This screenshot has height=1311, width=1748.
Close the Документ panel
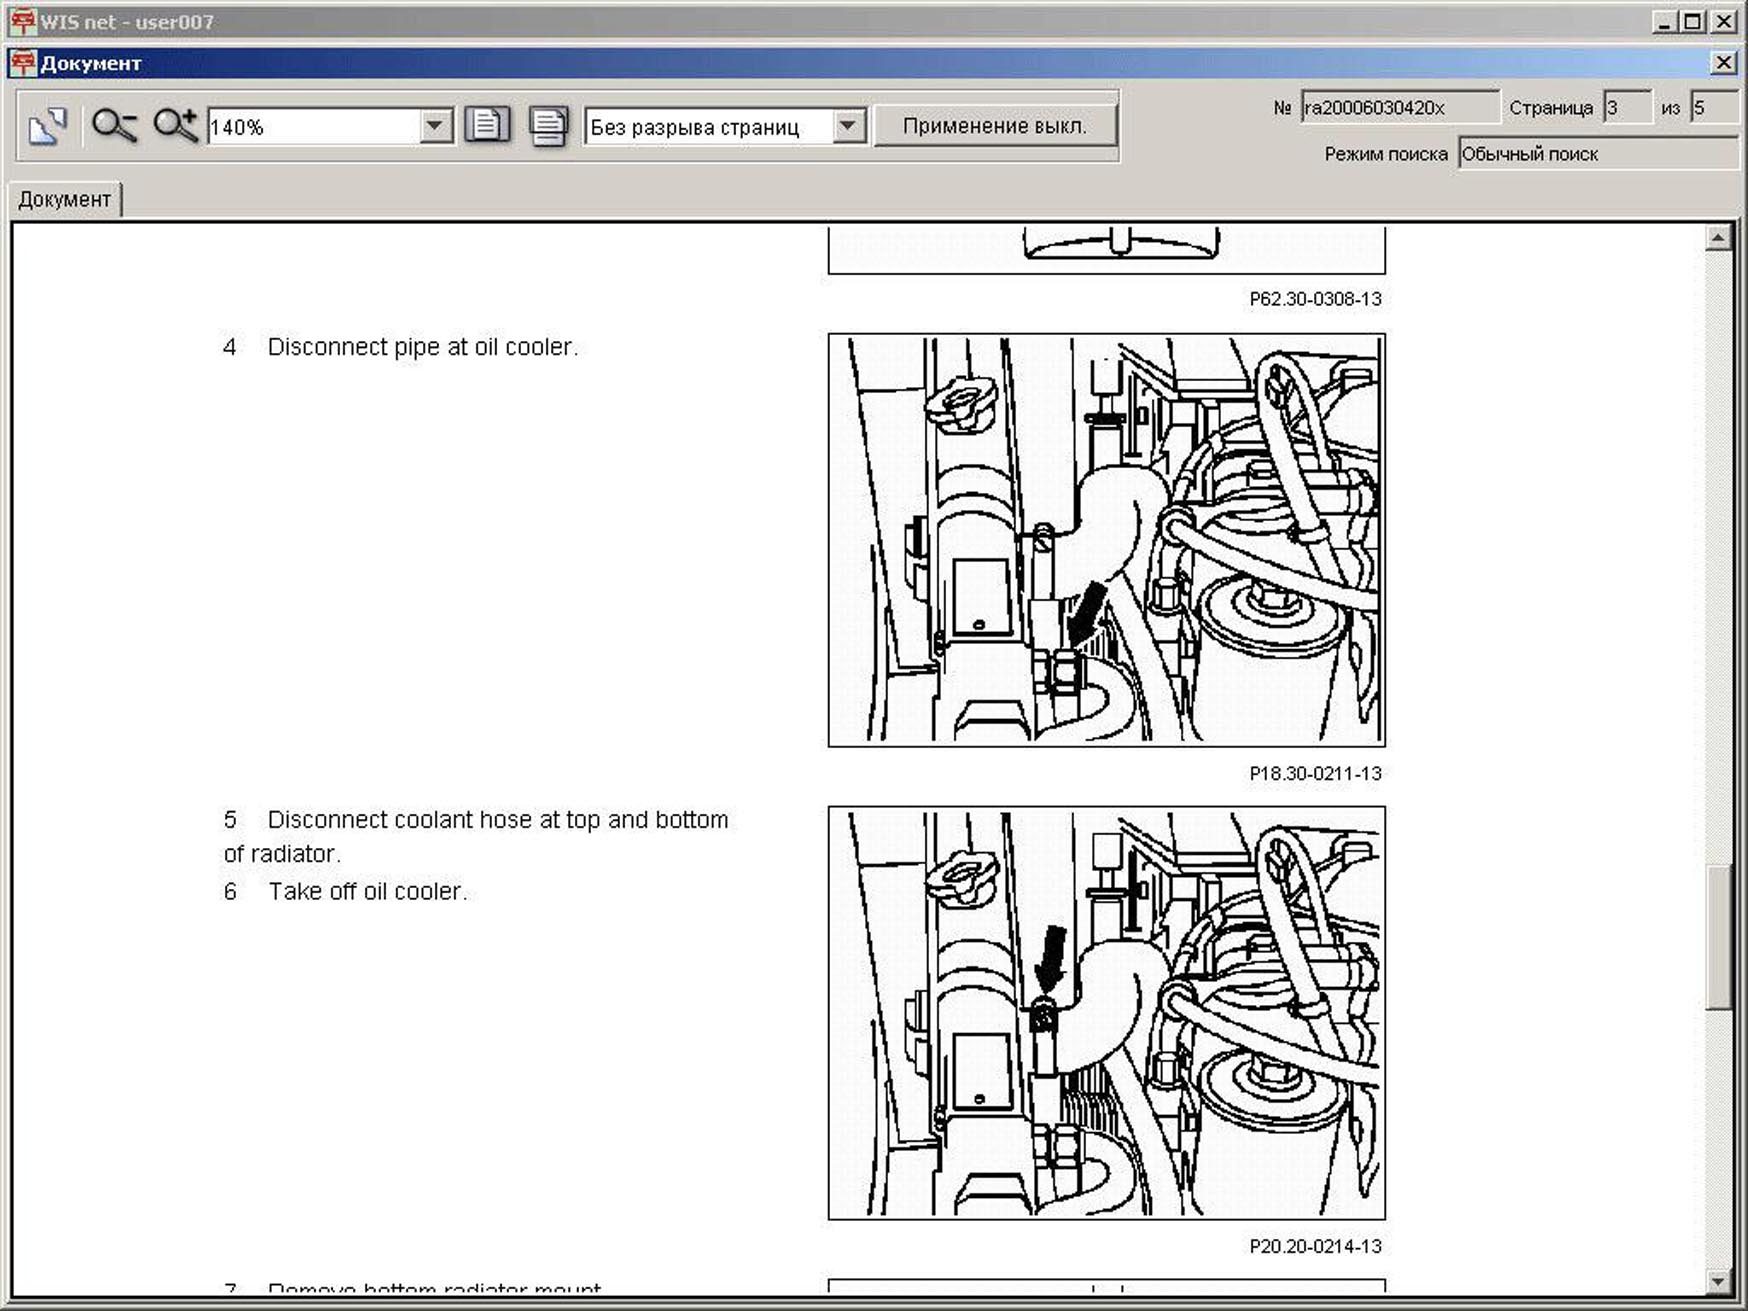(1724, 63)
